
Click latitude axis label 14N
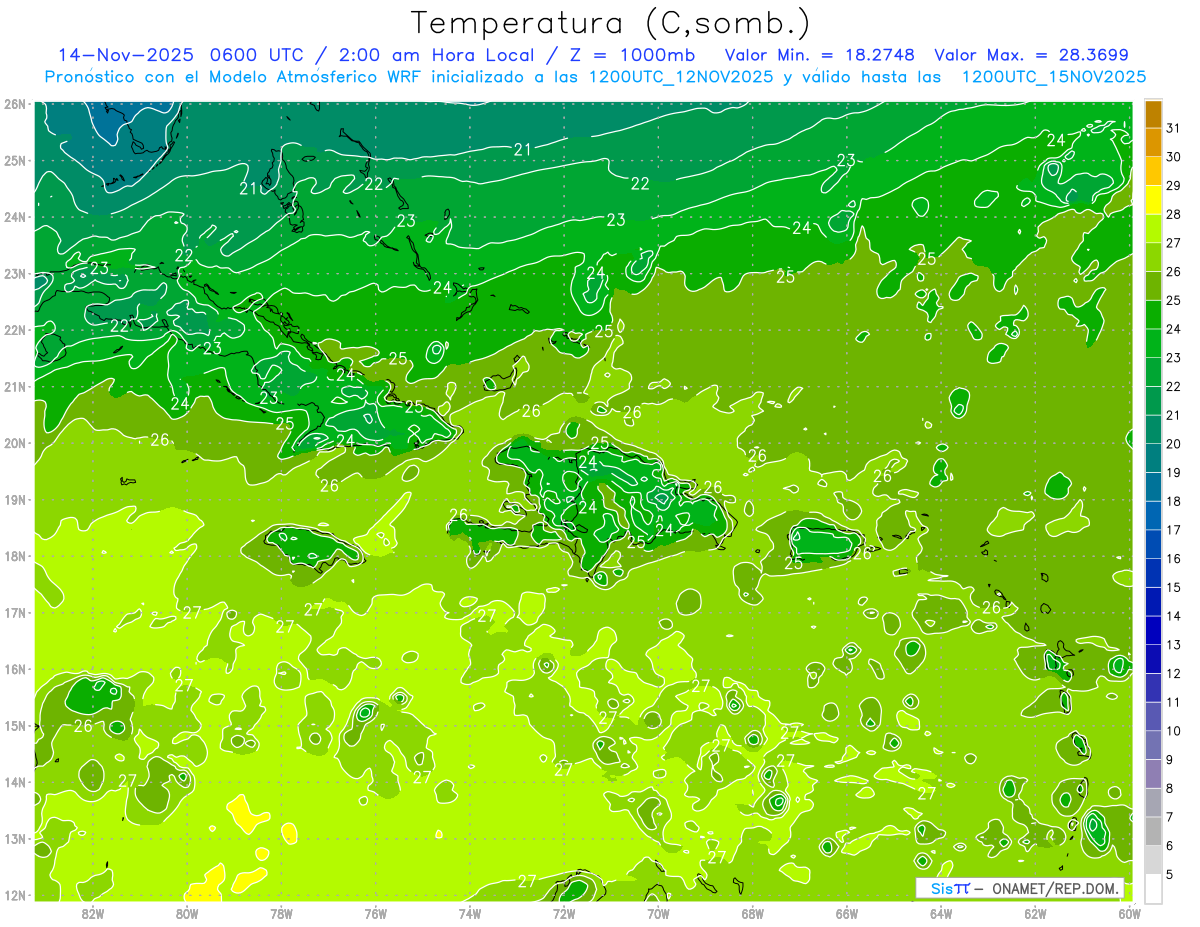point(15,782)
